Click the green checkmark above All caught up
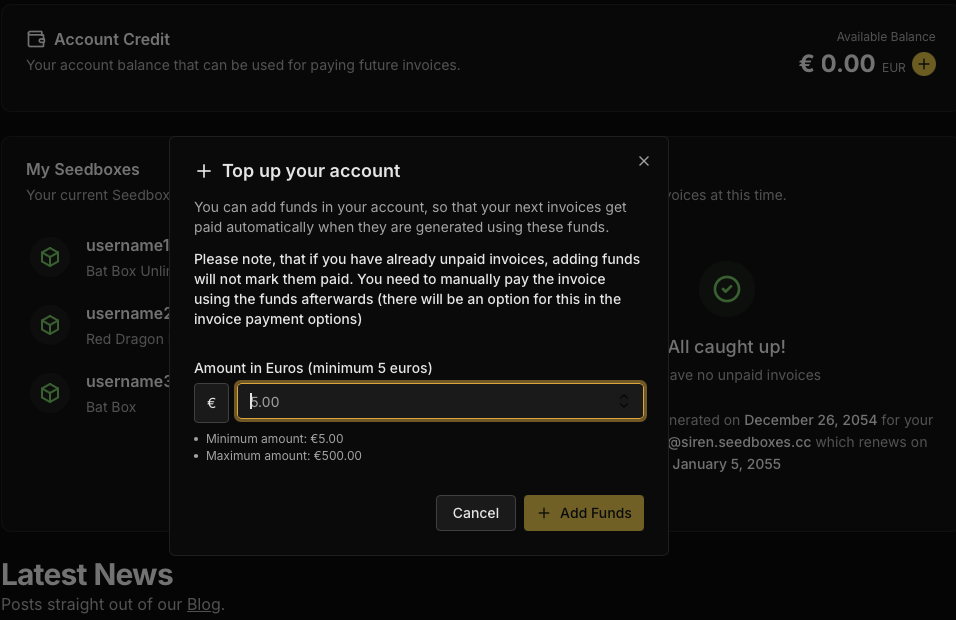This screenshot has width=956, height=620. (x=727, y=290)
